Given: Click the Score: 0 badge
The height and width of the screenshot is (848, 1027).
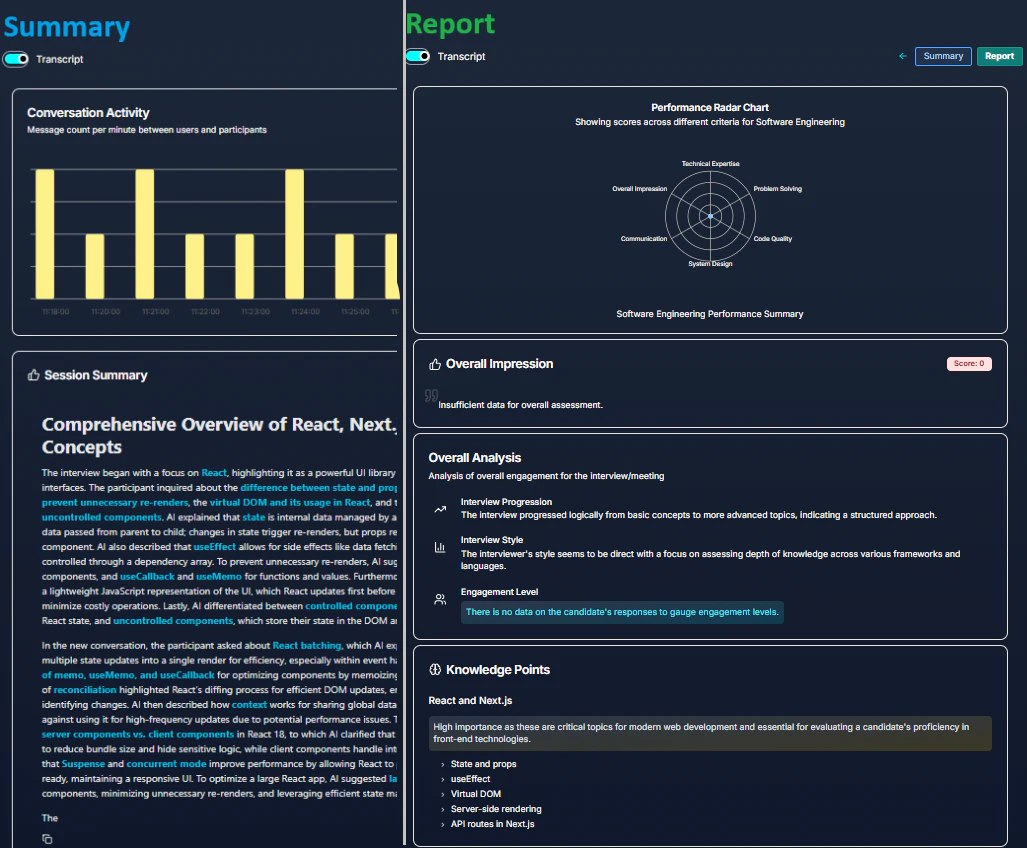Looking at the screenshot, I should click(968, 364).
